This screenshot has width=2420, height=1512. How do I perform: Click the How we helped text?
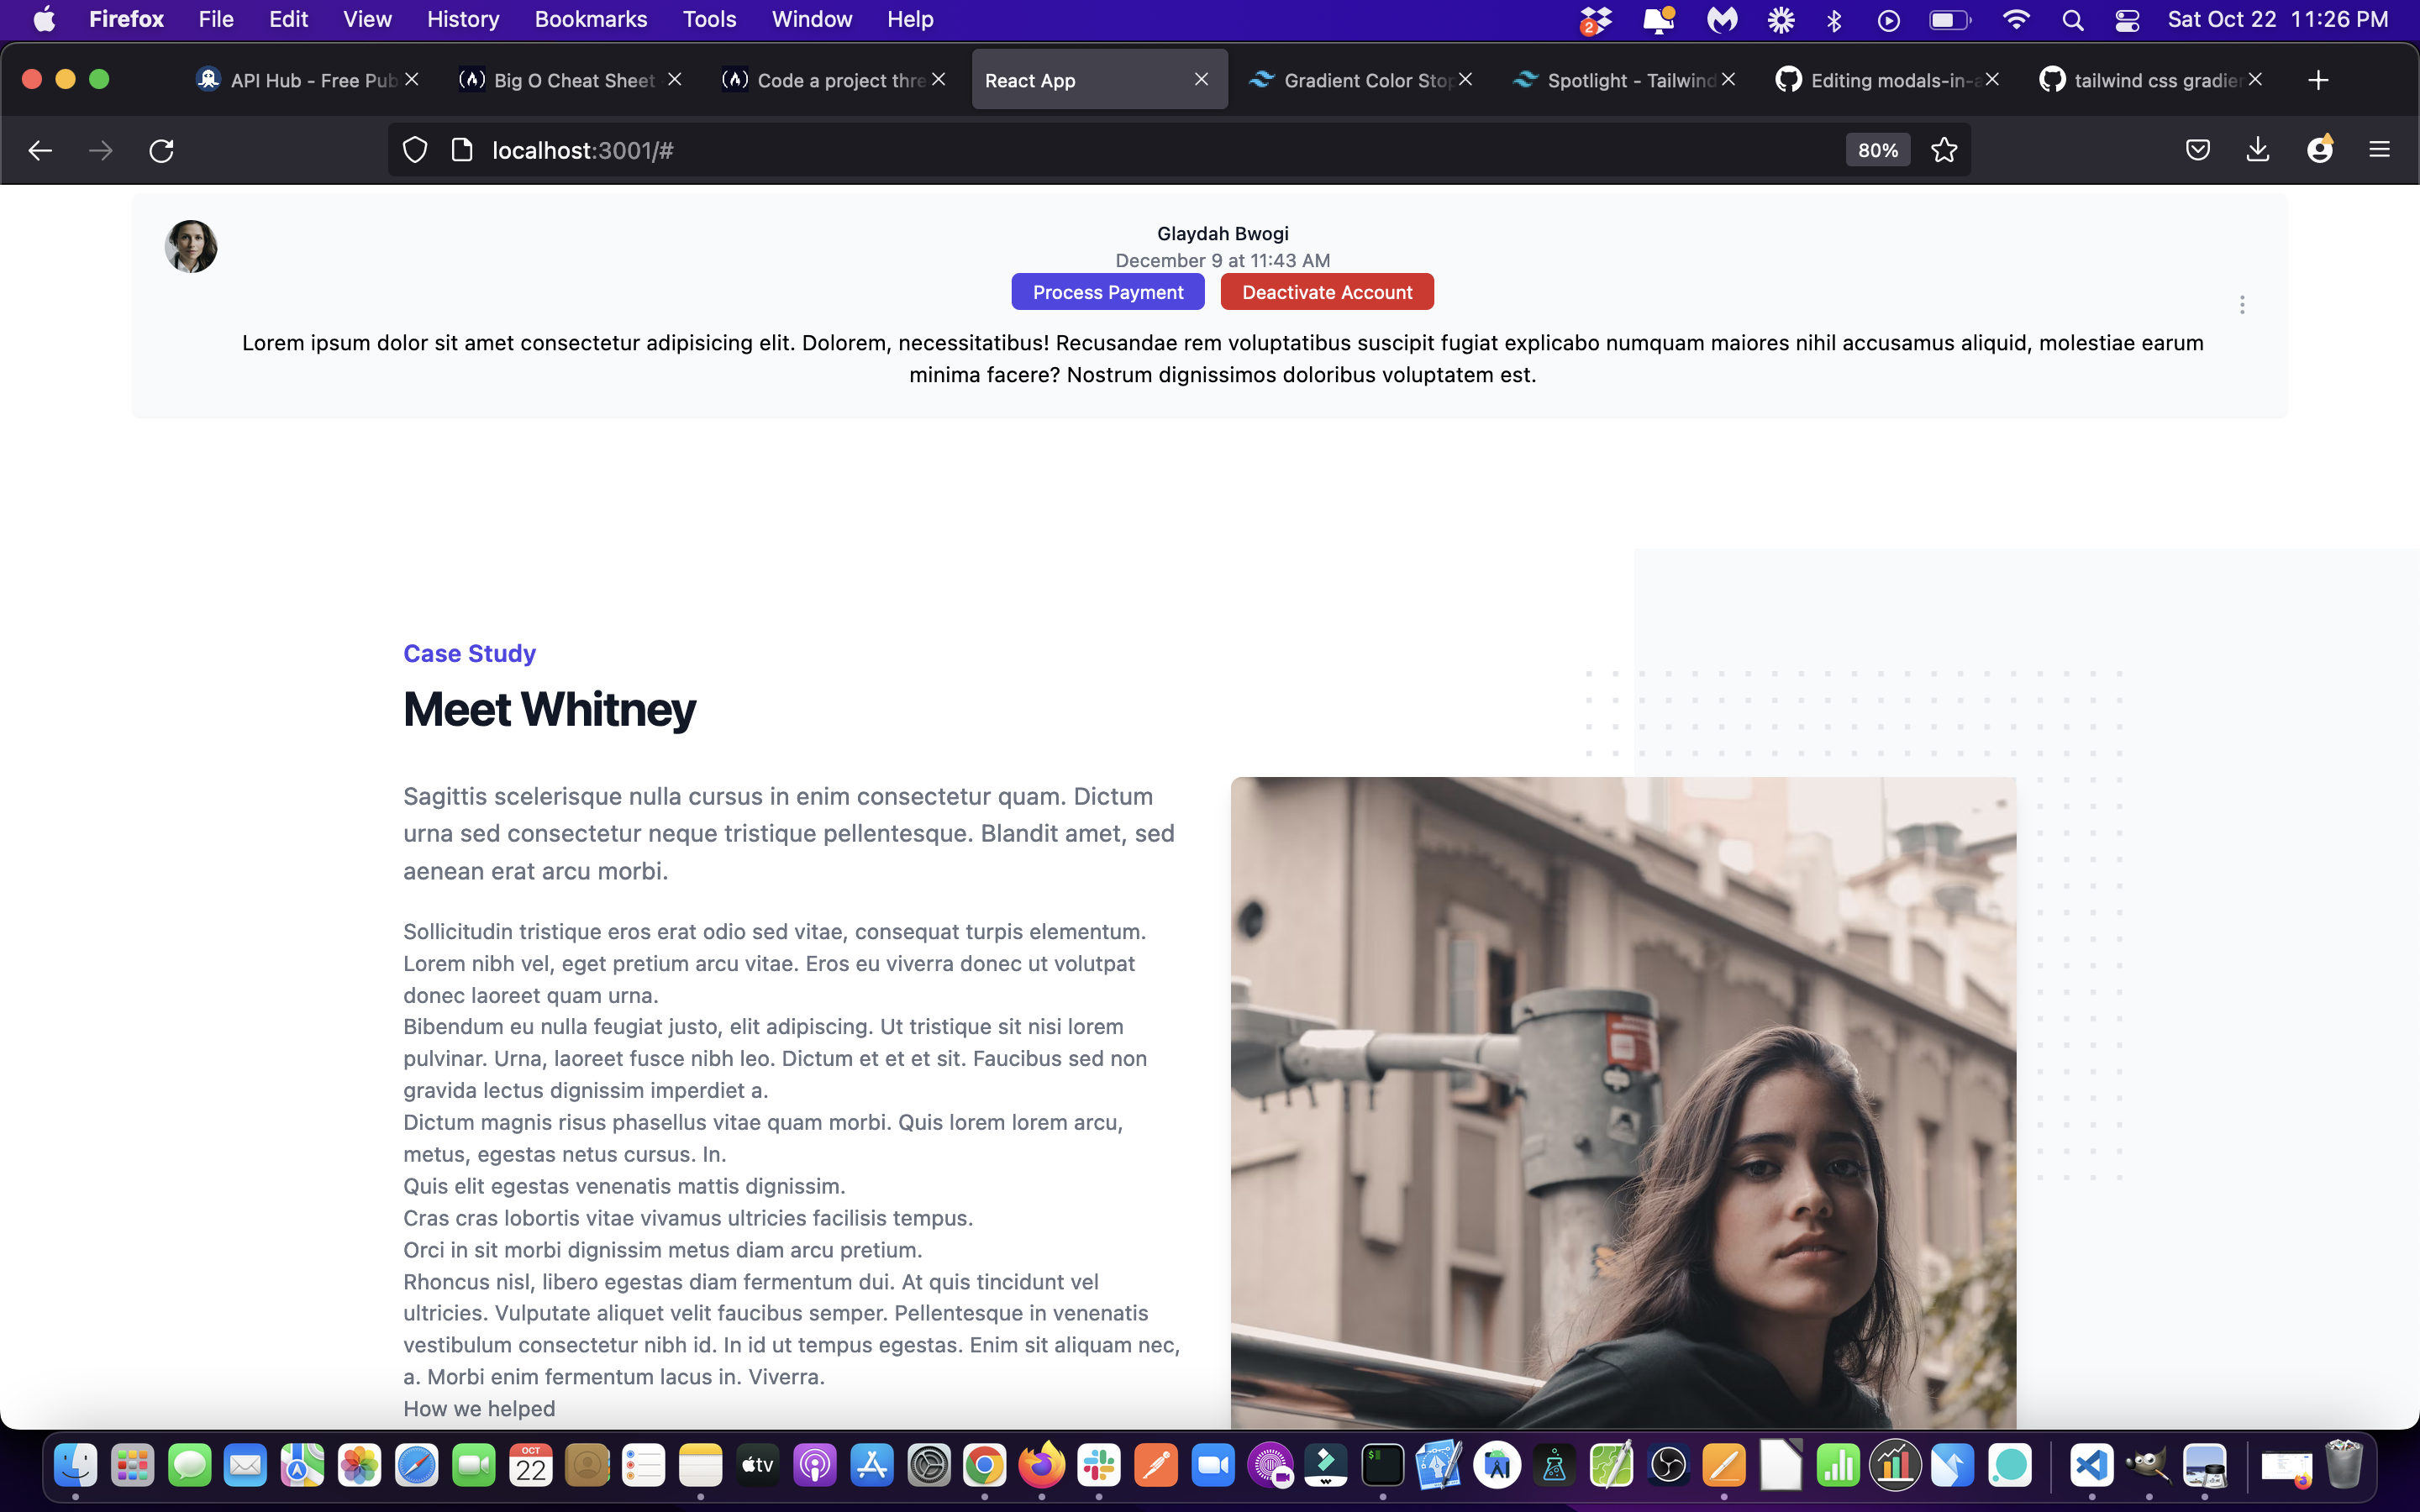(479, 1408)
